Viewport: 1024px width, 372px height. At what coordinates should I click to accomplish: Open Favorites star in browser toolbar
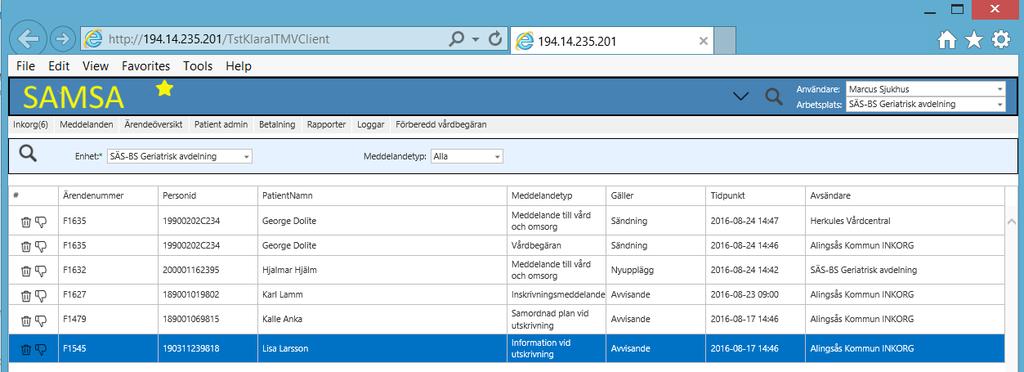click(x=974, y=40)
